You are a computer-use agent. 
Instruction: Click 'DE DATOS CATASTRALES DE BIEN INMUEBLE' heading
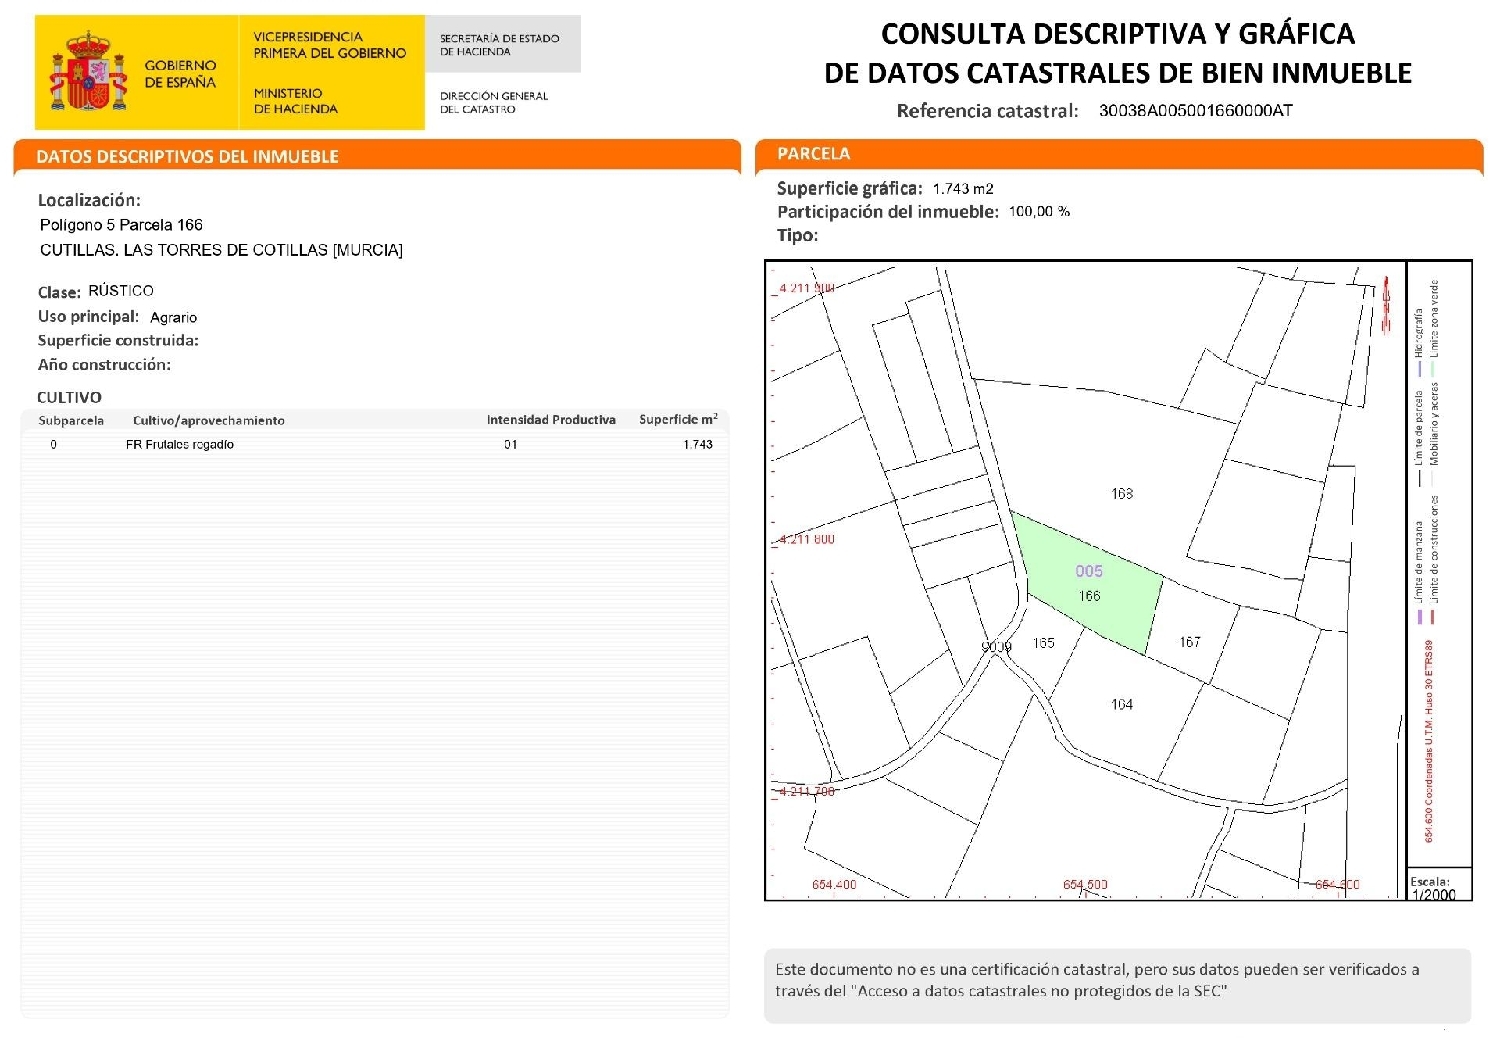(1117, 73)
